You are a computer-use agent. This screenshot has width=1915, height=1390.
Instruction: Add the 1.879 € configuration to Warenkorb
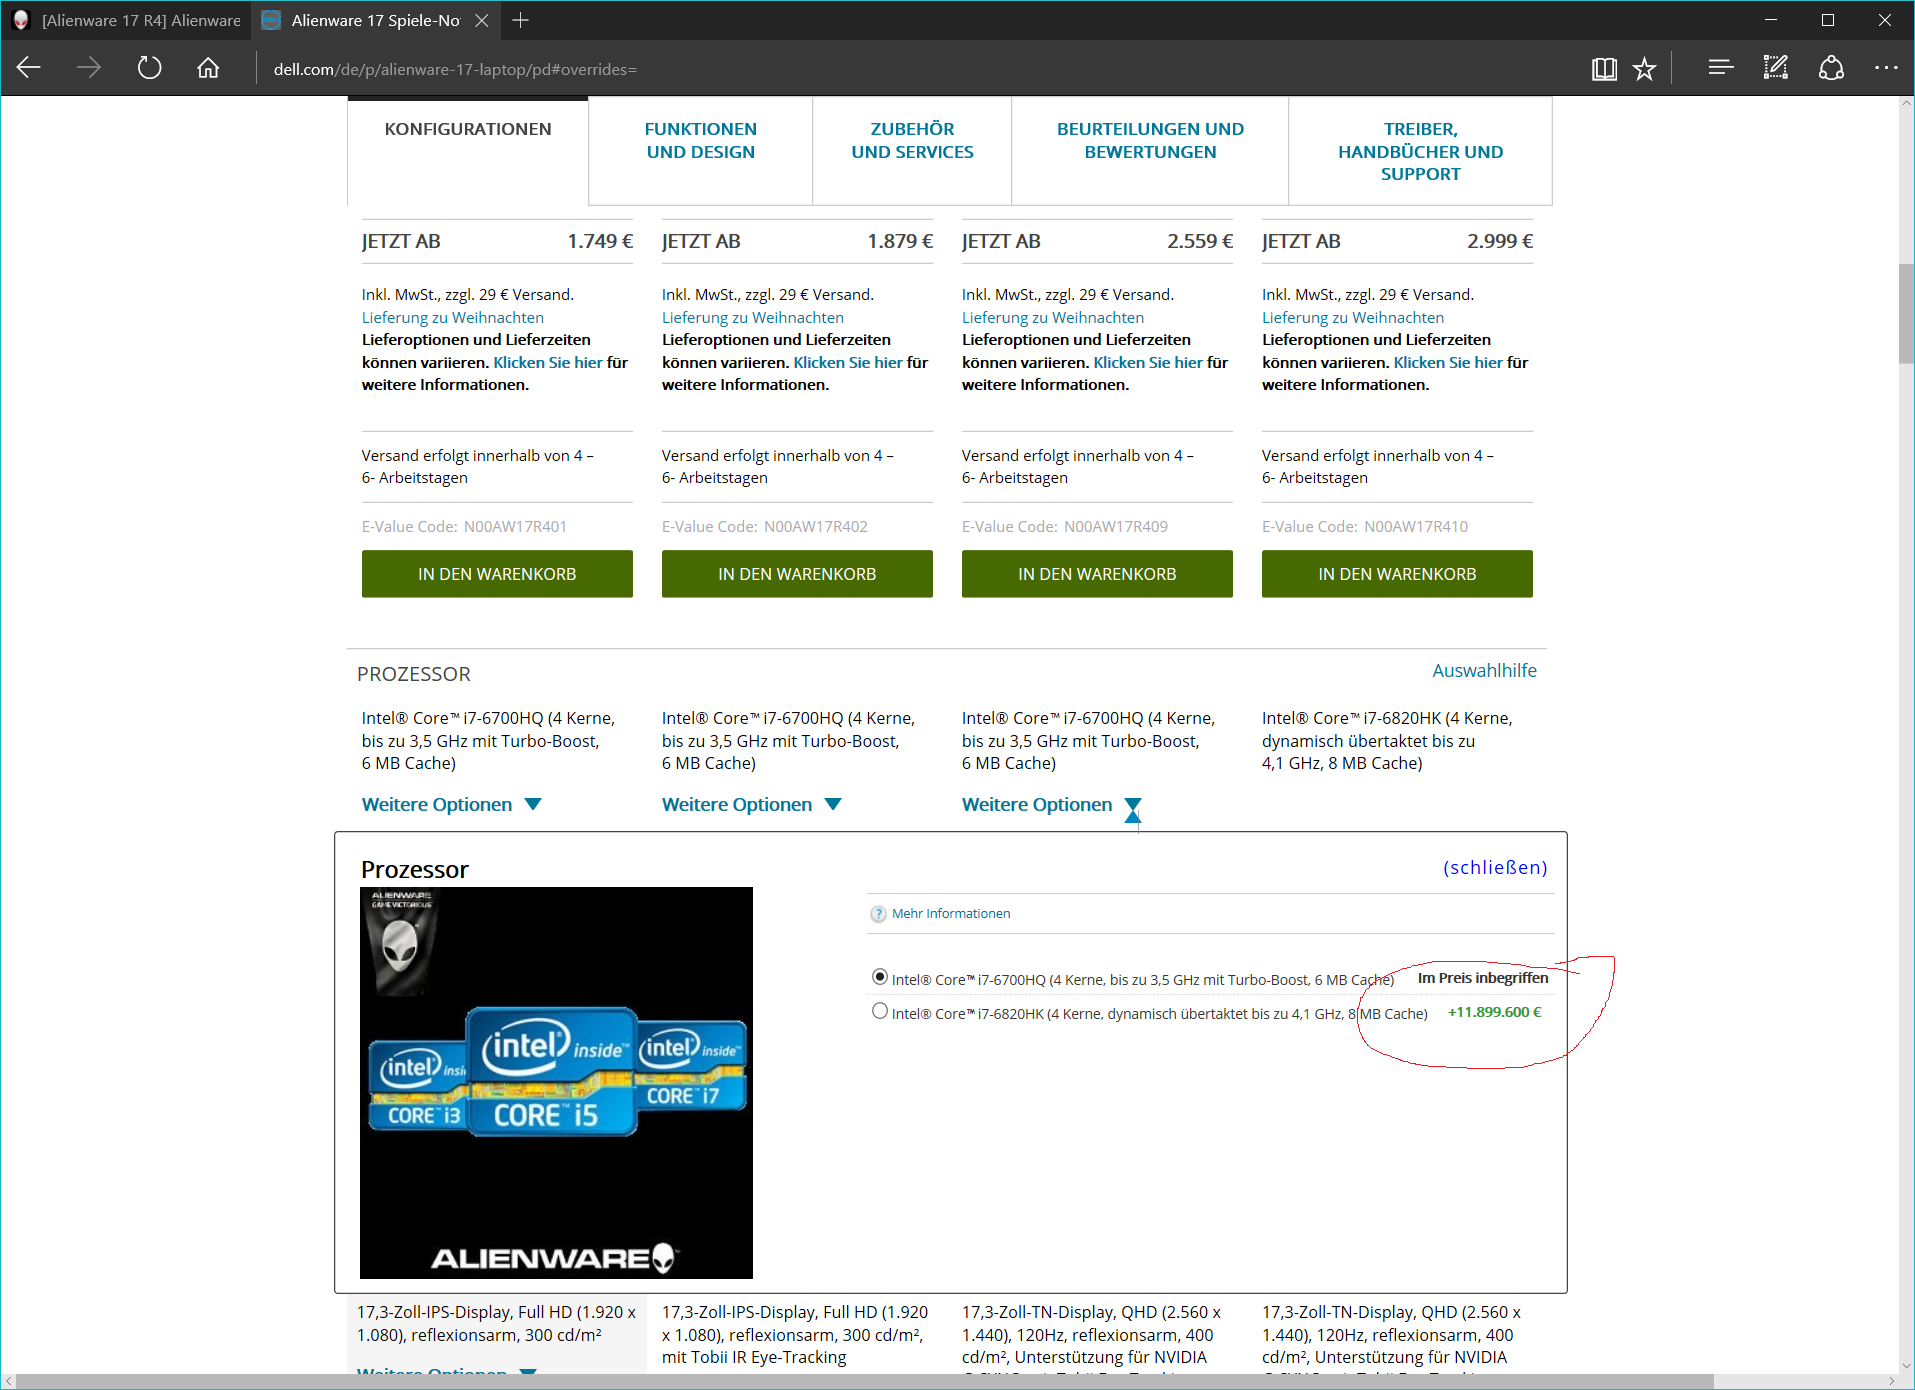click(797, 574)
